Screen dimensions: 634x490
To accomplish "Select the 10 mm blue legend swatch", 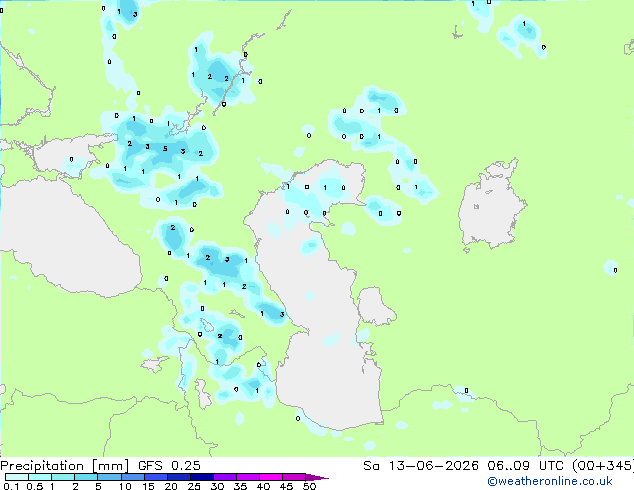I will [x=132, y=477].
